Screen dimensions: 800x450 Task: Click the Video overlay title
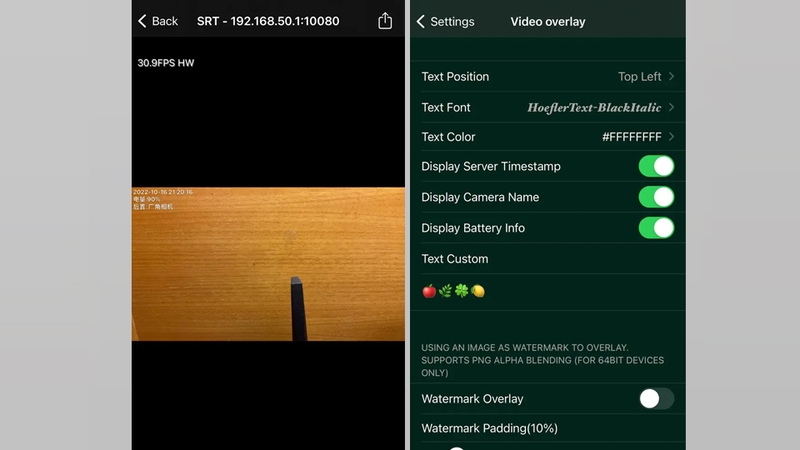548,21
